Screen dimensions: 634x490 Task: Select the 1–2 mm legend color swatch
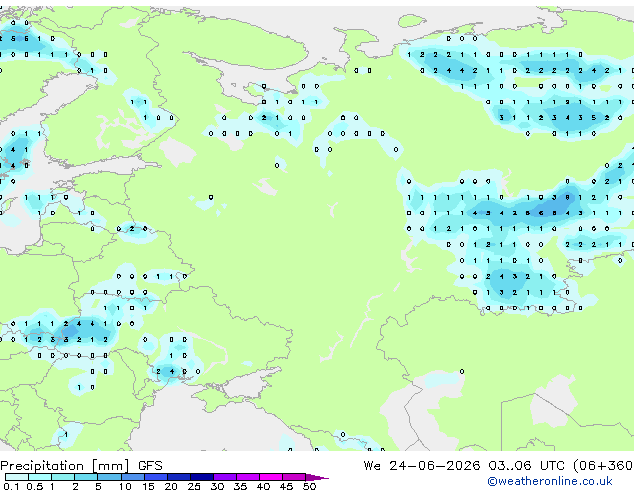point(63,477)
